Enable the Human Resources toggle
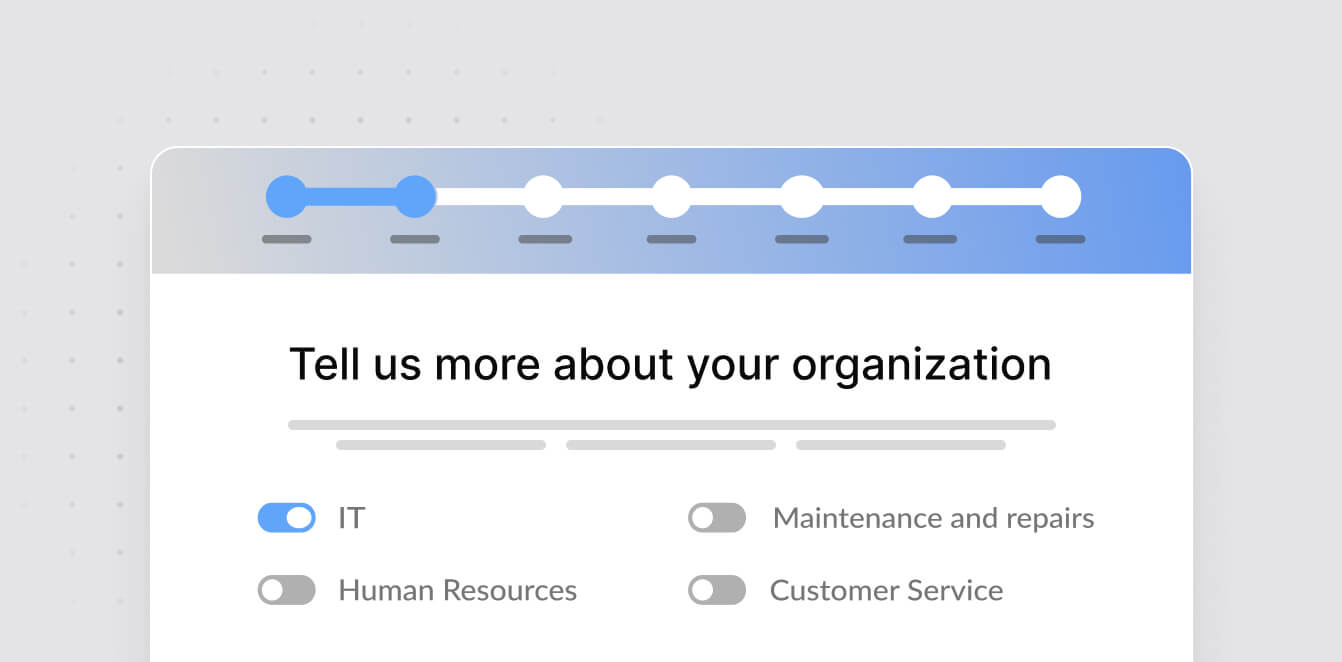The image size is (1342, 662). (287, 590)
